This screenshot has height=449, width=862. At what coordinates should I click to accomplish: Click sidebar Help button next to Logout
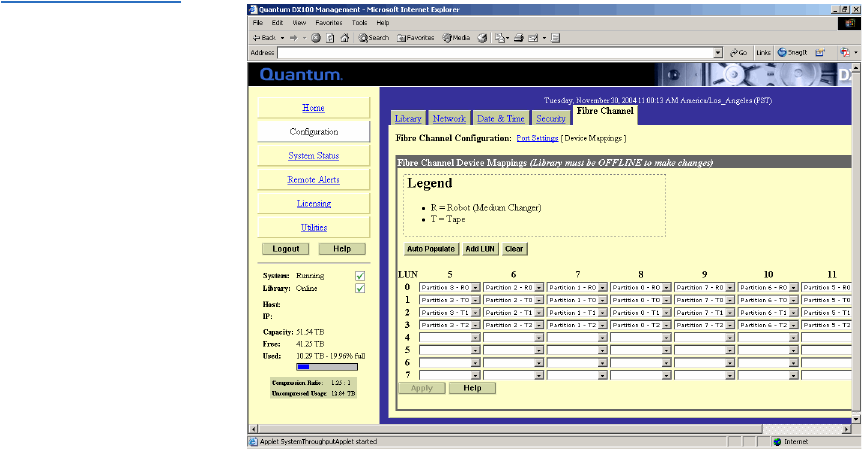click(x=342, y=249)
